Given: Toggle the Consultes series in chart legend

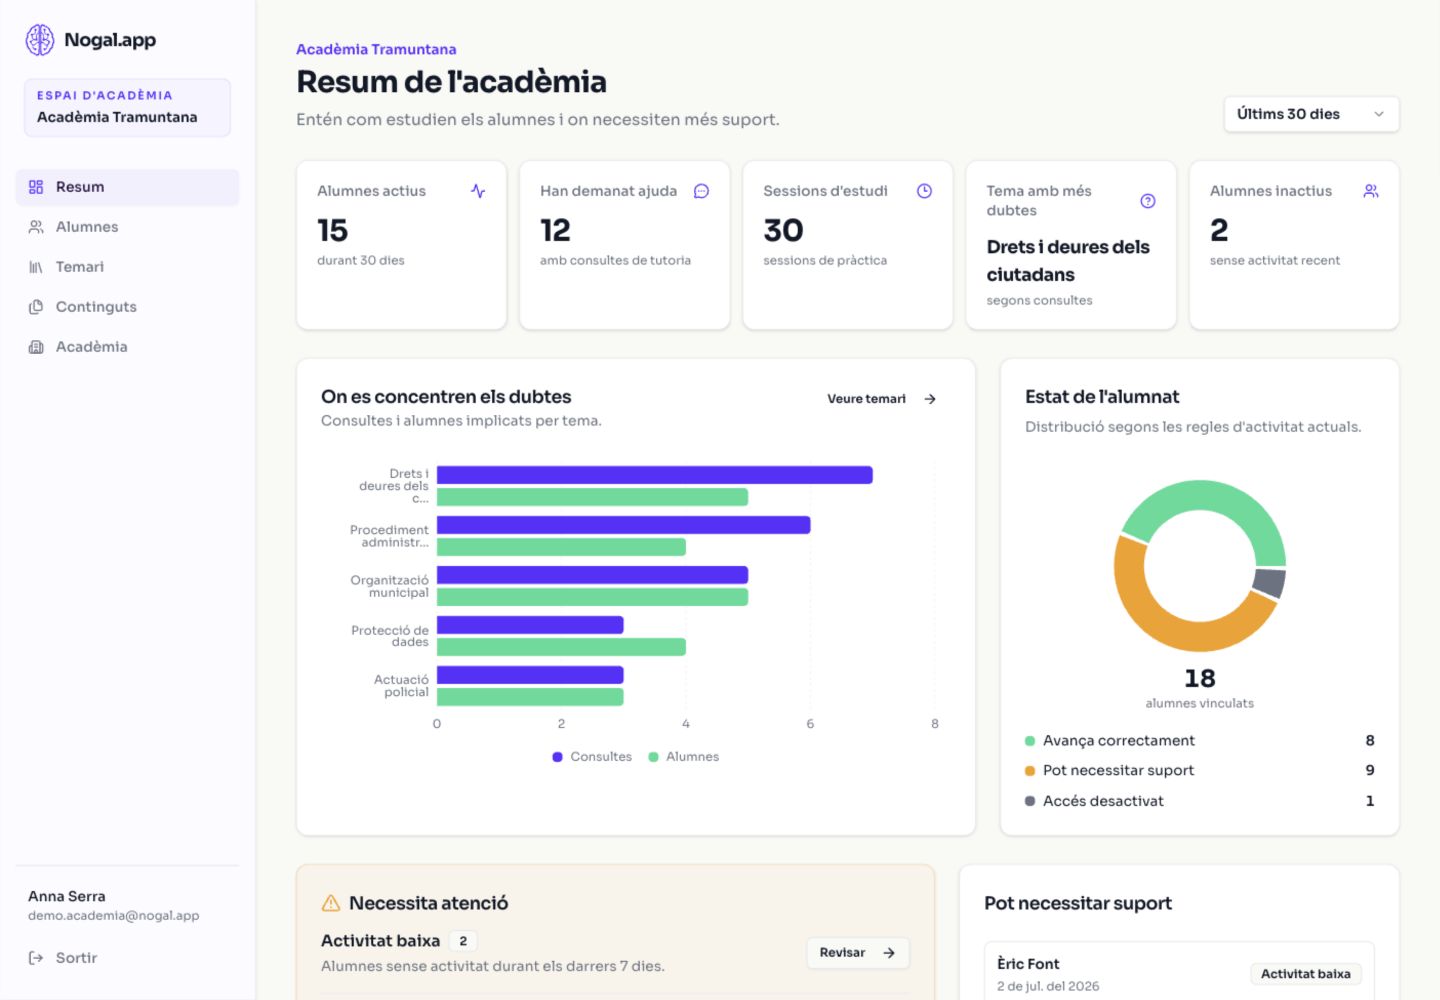Looking at the screenshot, I should (x=592, y=757).
